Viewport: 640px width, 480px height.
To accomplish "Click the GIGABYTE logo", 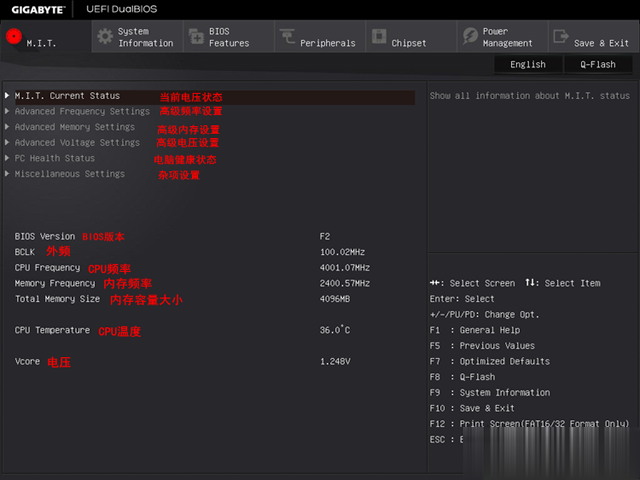I will click(x=38, y=9).
